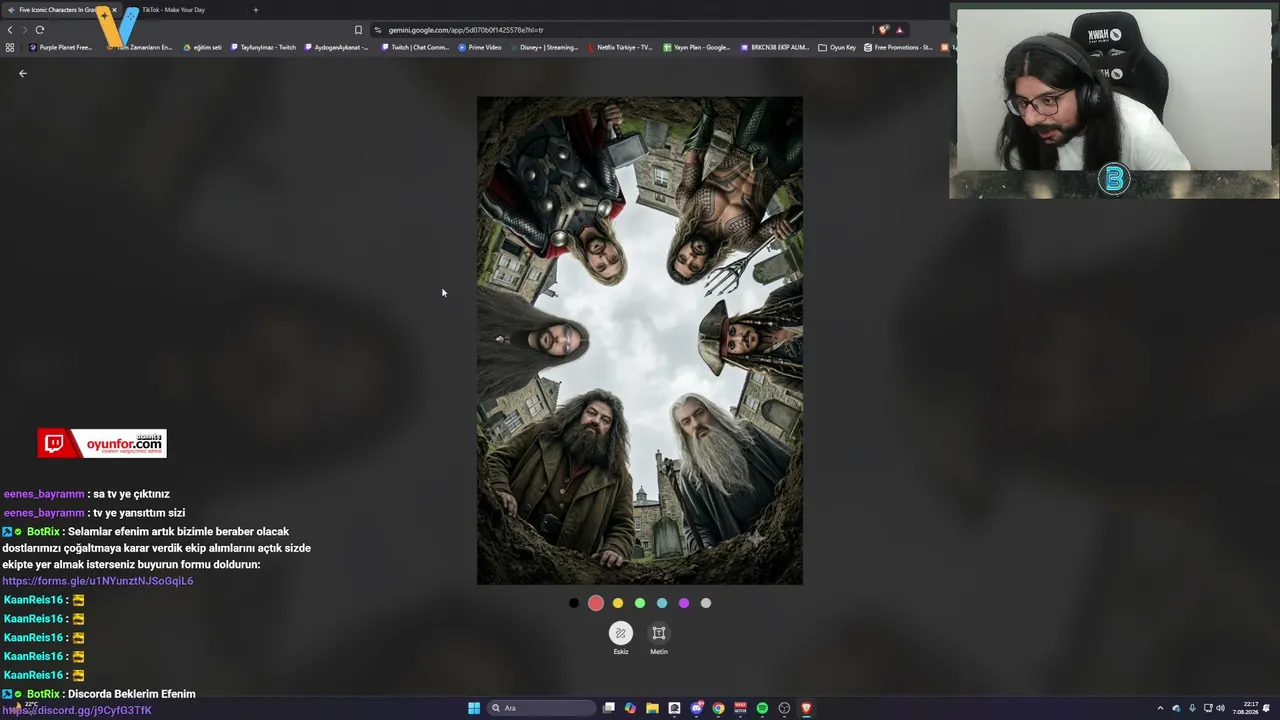The width and height of the screenshot is (1280, 720).
Task: Open the Free Promotions bookmark
Action: point(898,47)
